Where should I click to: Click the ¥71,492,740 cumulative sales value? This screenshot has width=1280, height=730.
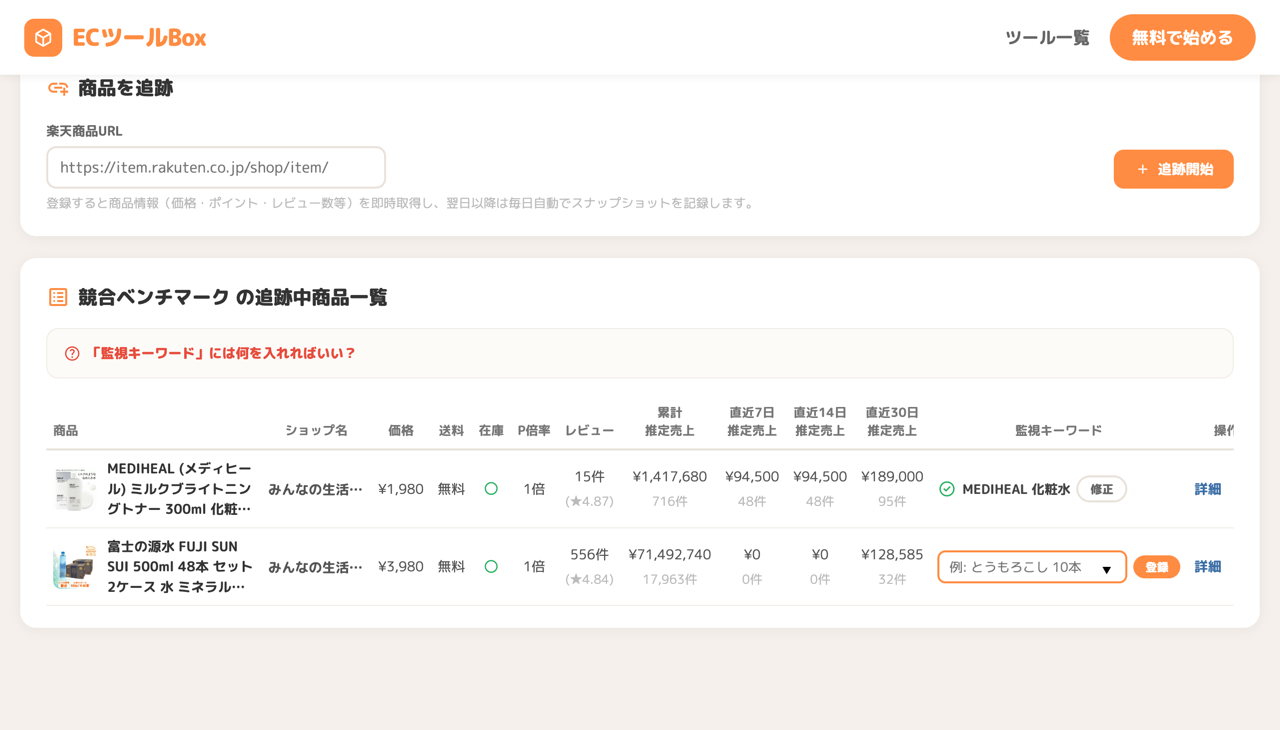point(670,555)
